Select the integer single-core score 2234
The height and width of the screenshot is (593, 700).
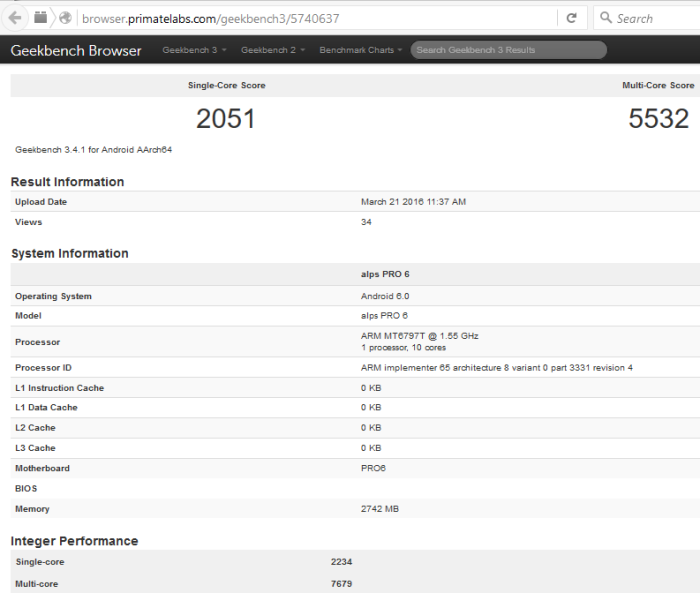click(x=342, y=562)
